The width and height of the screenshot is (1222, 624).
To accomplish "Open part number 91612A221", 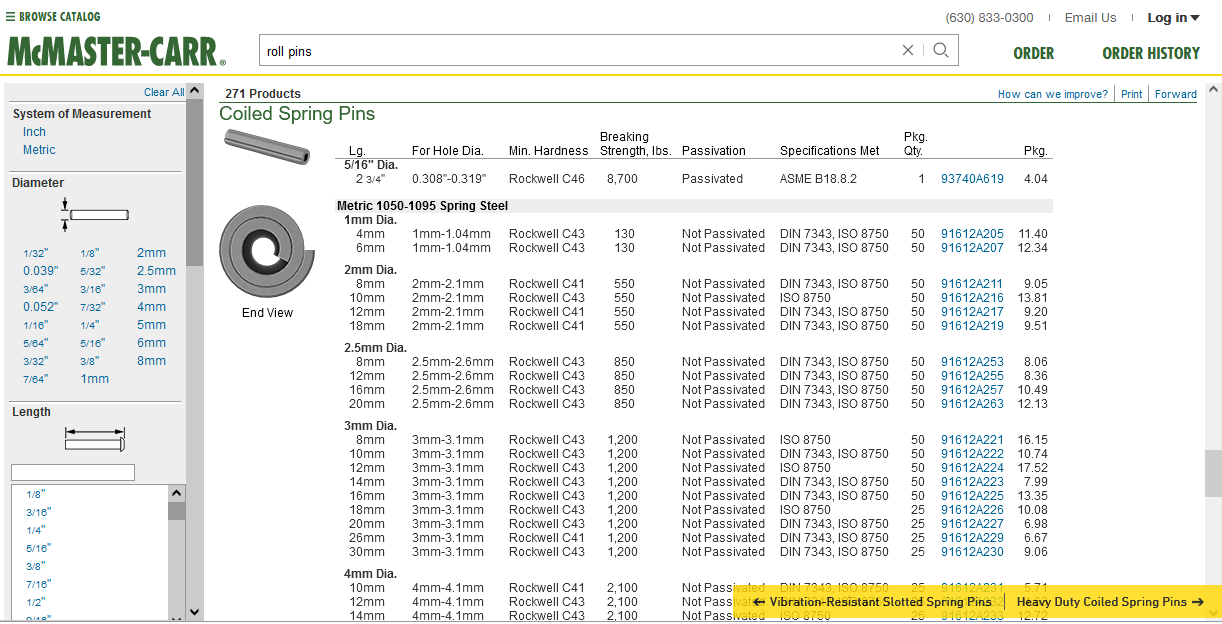I will (972, 440).
